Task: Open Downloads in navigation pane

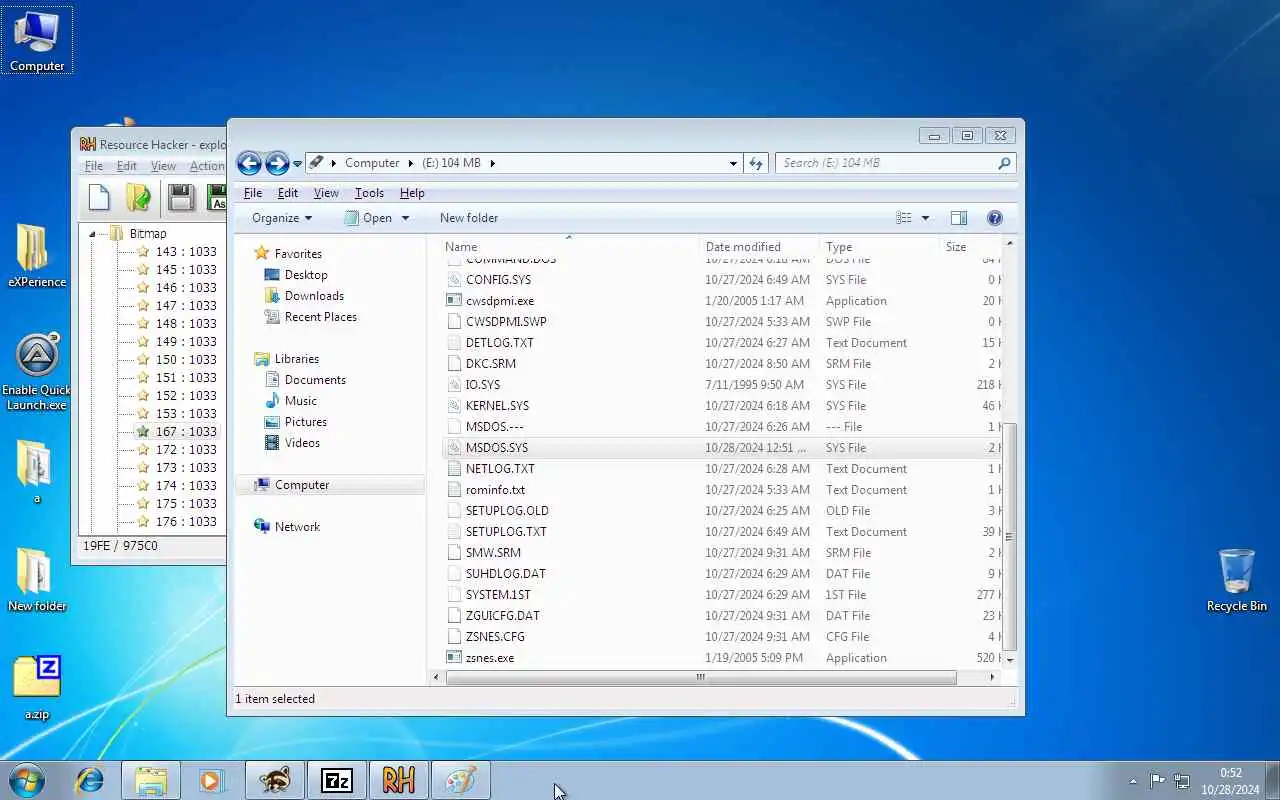Action: 314,296
